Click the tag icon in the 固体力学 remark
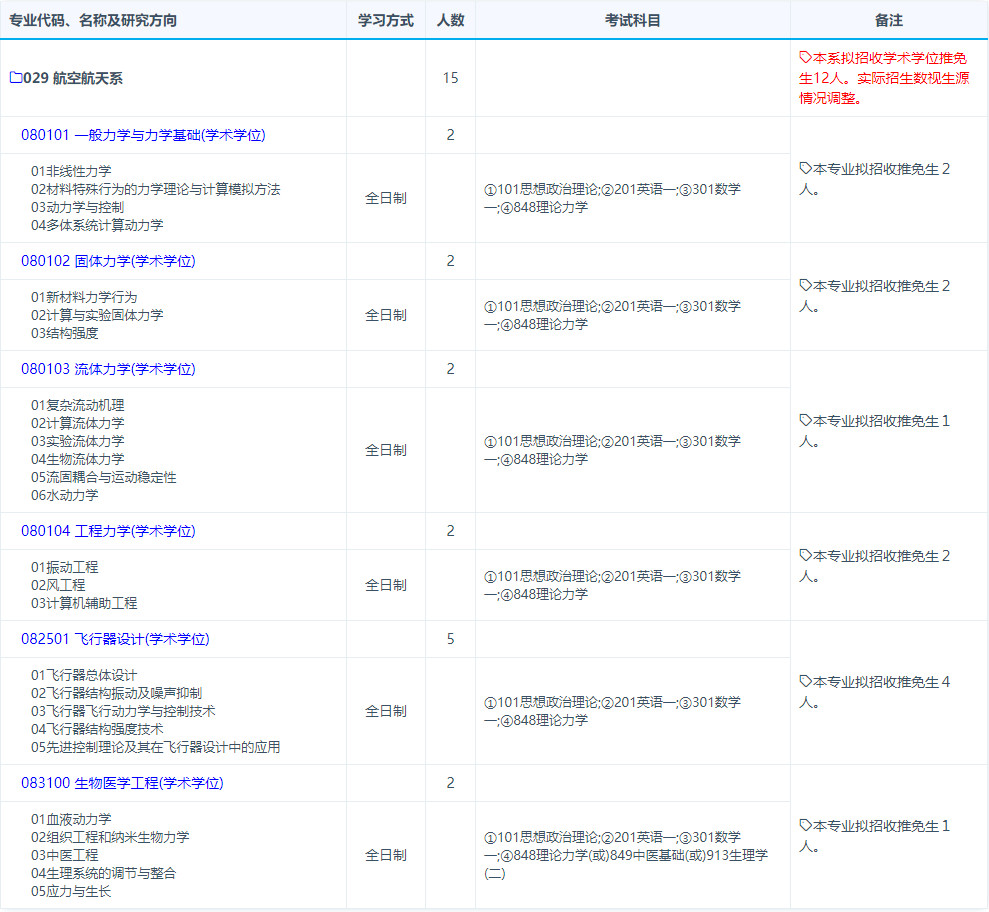 click(805, 285)
